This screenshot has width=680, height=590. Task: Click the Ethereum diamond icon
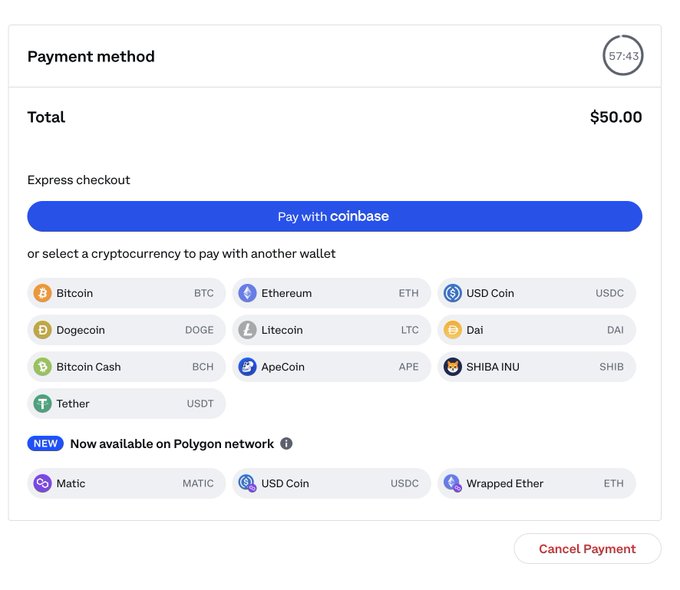[x=247, y=293]
